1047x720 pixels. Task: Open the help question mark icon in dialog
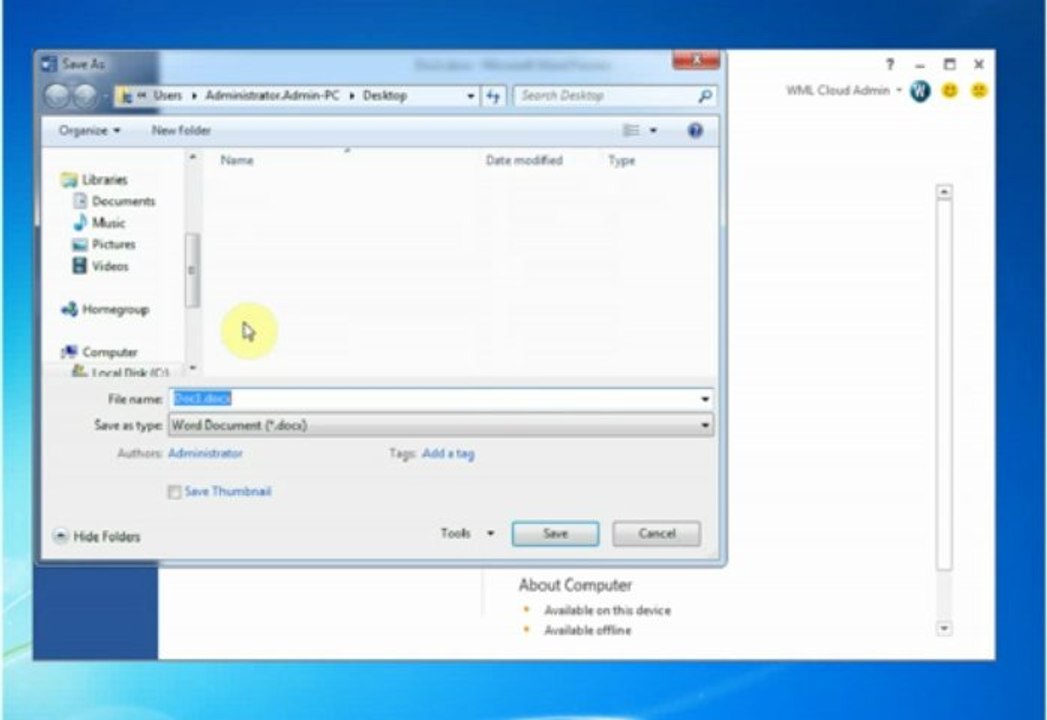tap(695, 130)
